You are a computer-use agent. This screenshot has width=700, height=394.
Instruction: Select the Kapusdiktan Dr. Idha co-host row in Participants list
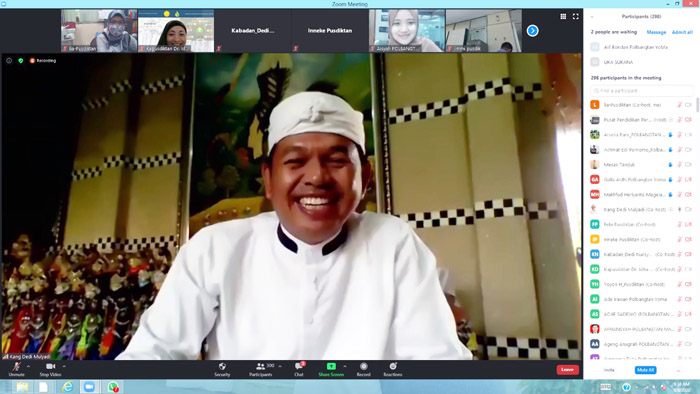pos(641,269)
